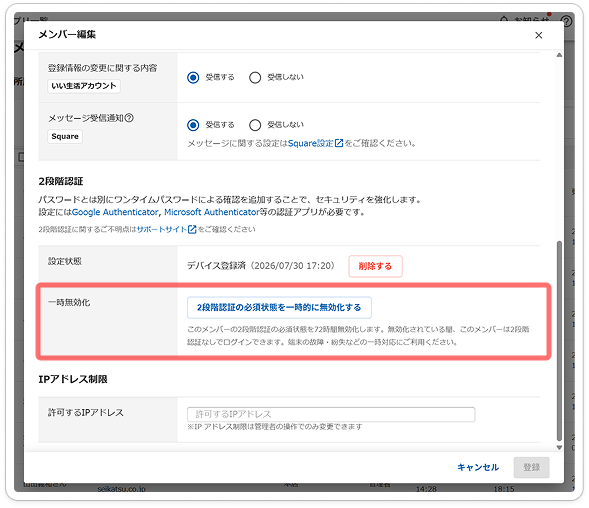This screenshot has width=589, height=508.
Task: Open the external link icon after Square設定
Action: [339, 143]
